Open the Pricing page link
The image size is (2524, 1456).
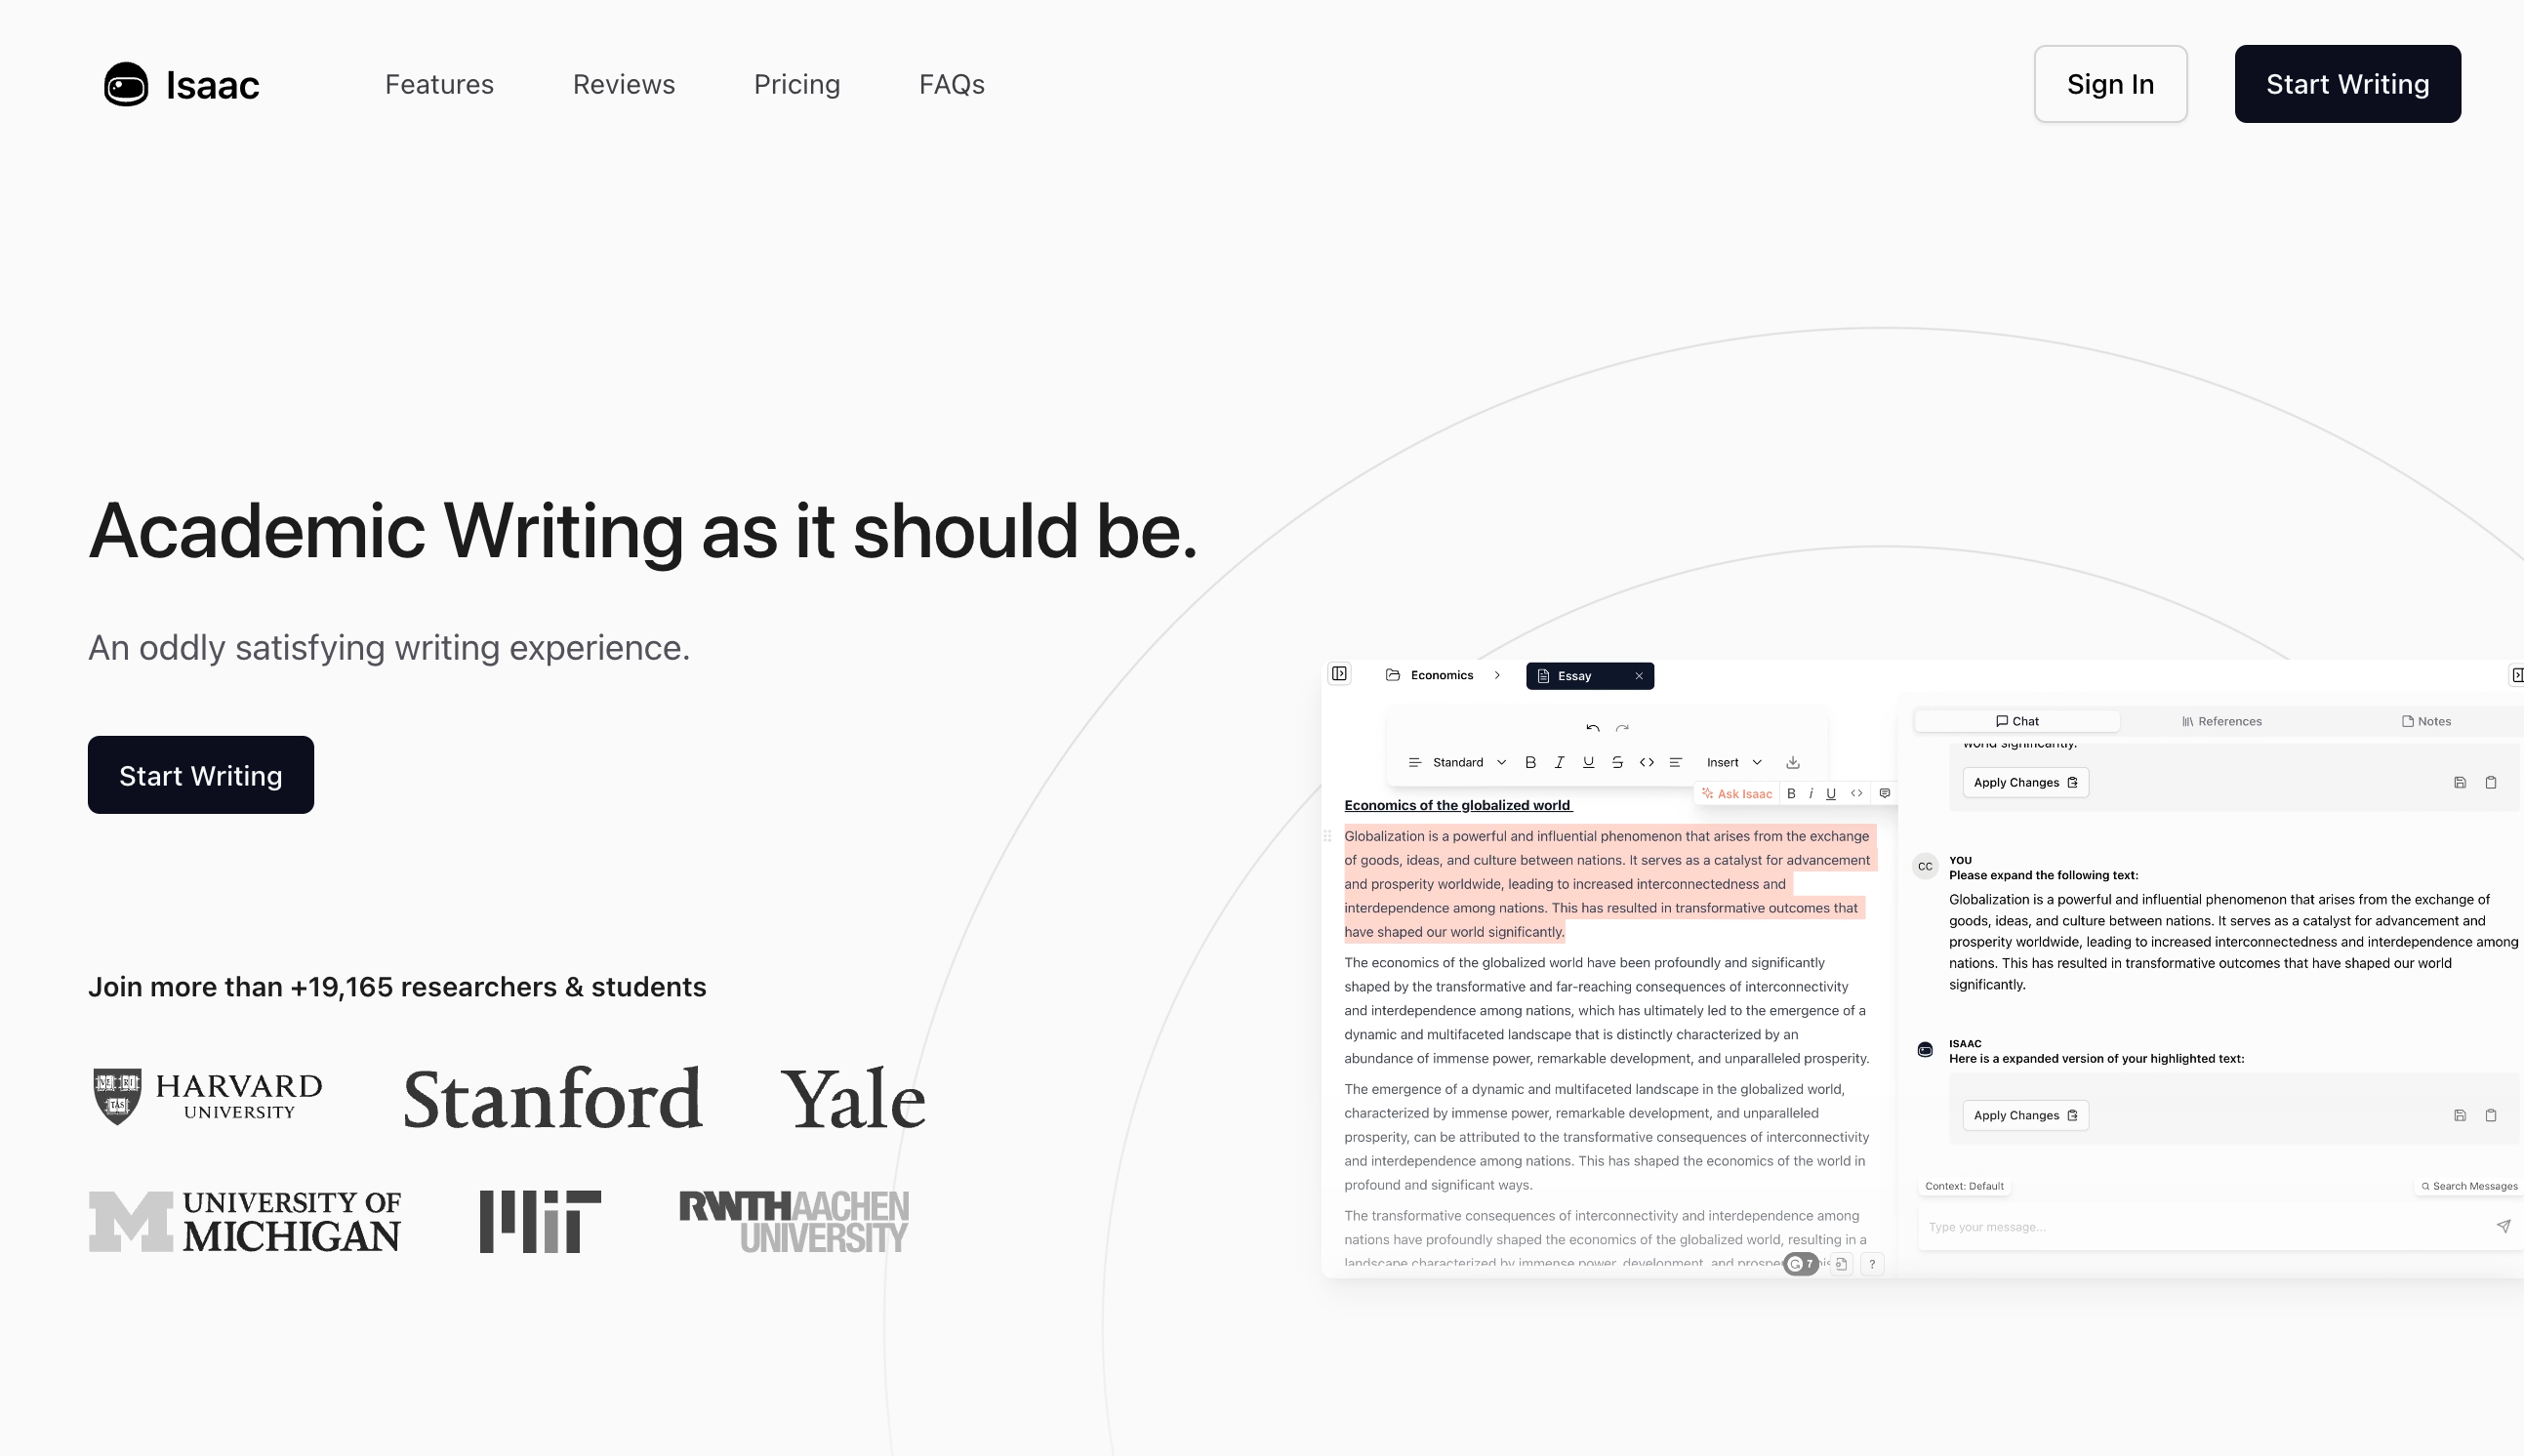[x=796, y=84]
